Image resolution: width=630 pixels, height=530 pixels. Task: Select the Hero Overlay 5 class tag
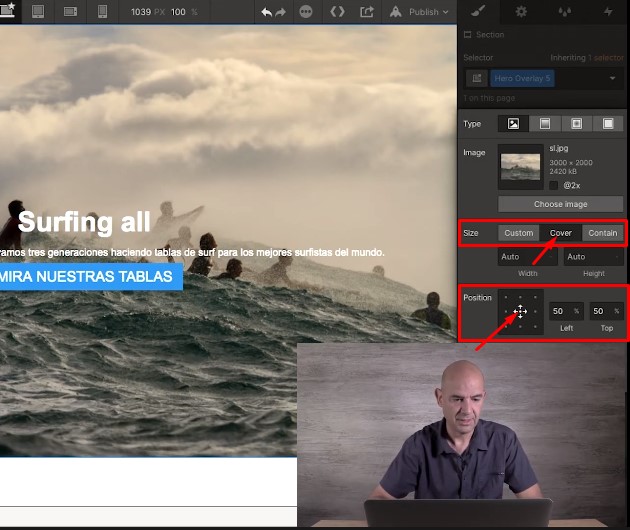pyautogui.click(x=522, y=78)
